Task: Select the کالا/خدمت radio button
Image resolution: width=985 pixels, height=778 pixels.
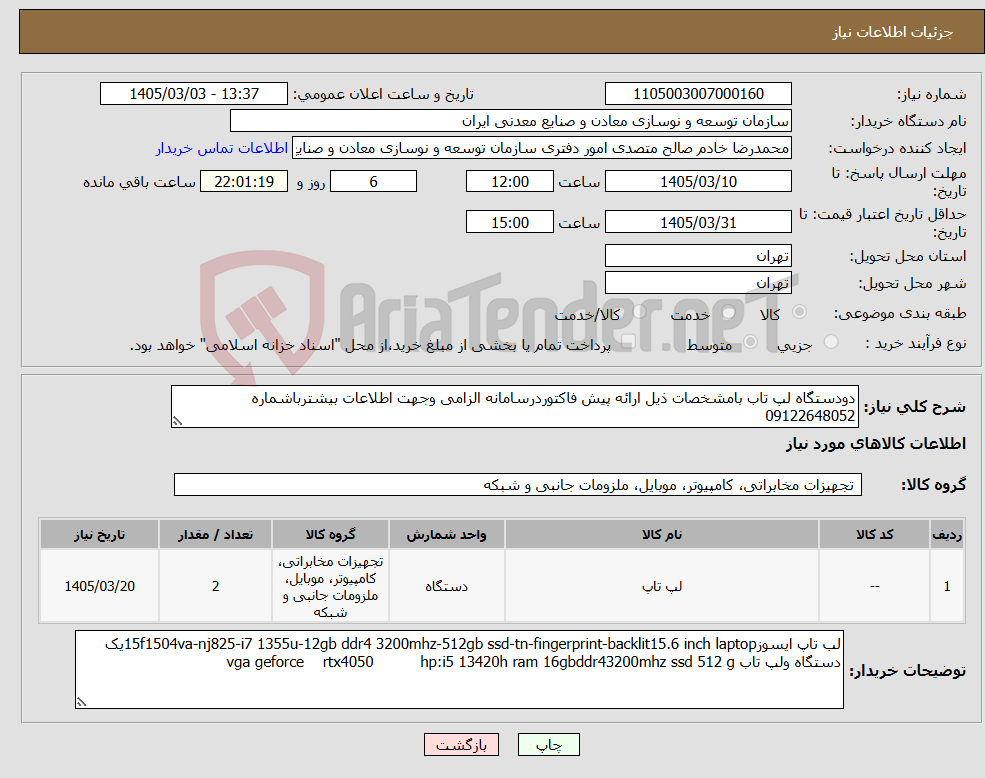Action: tap(639, 312)
